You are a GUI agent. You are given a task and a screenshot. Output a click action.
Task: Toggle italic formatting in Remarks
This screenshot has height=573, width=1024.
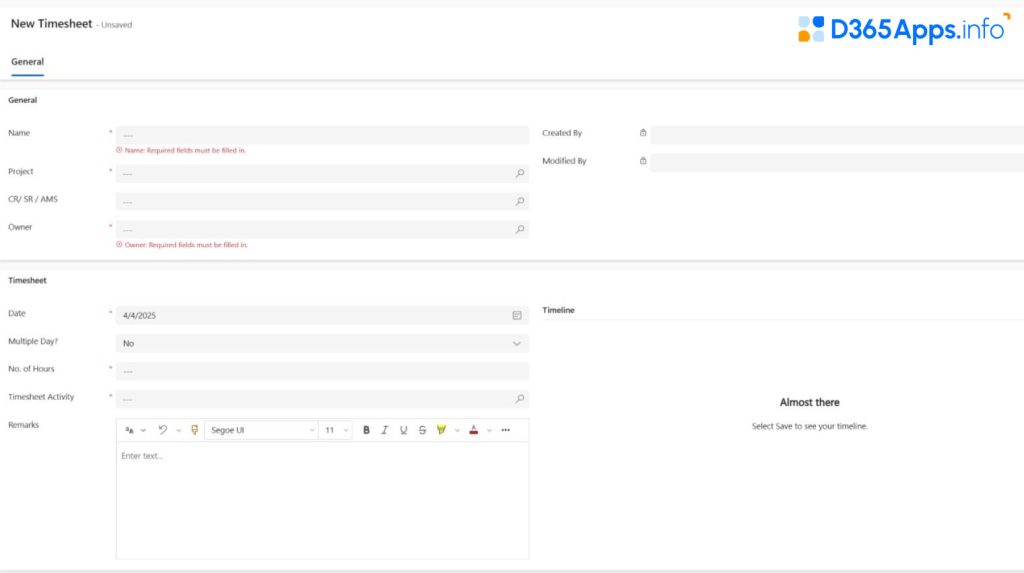click(385, 430)
